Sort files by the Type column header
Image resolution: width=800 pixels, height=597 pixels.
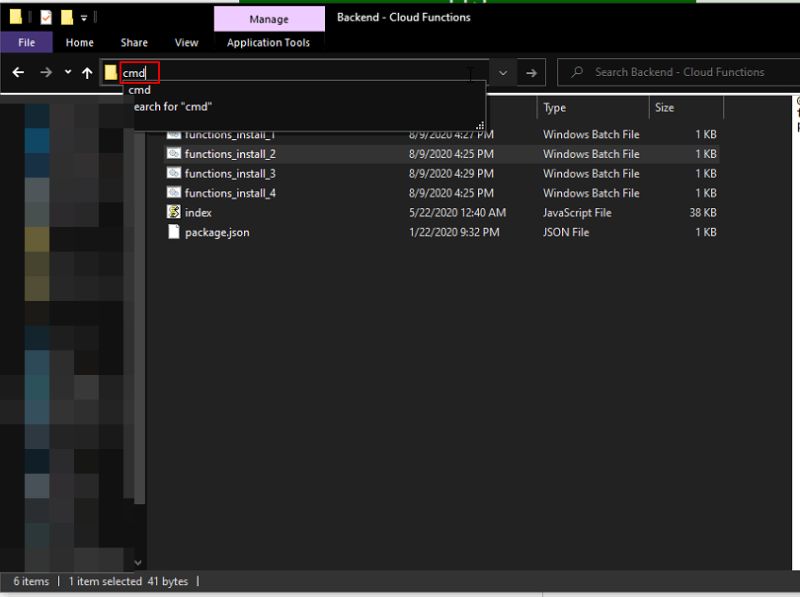[x=552, y=107]
